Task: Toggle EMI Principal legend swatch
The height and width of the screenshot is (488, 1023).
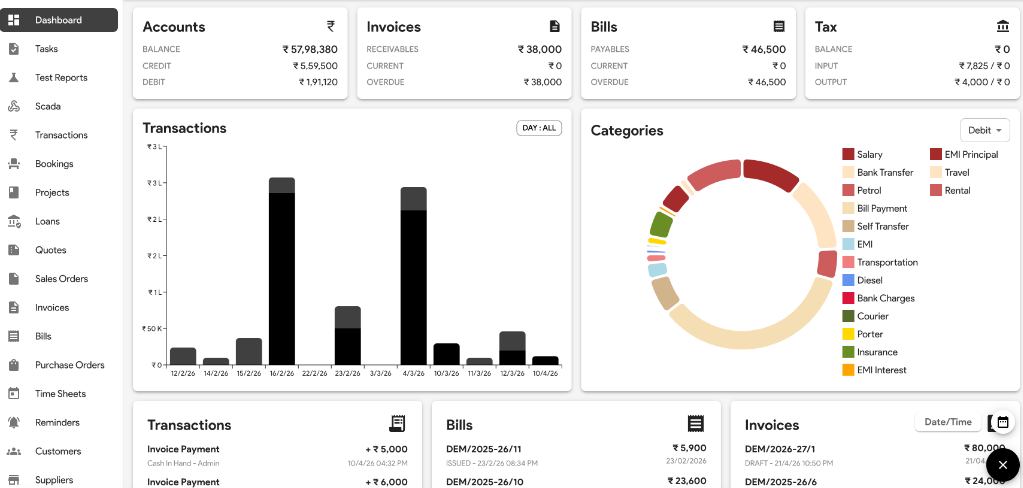Action: click(x=936, y=155)
